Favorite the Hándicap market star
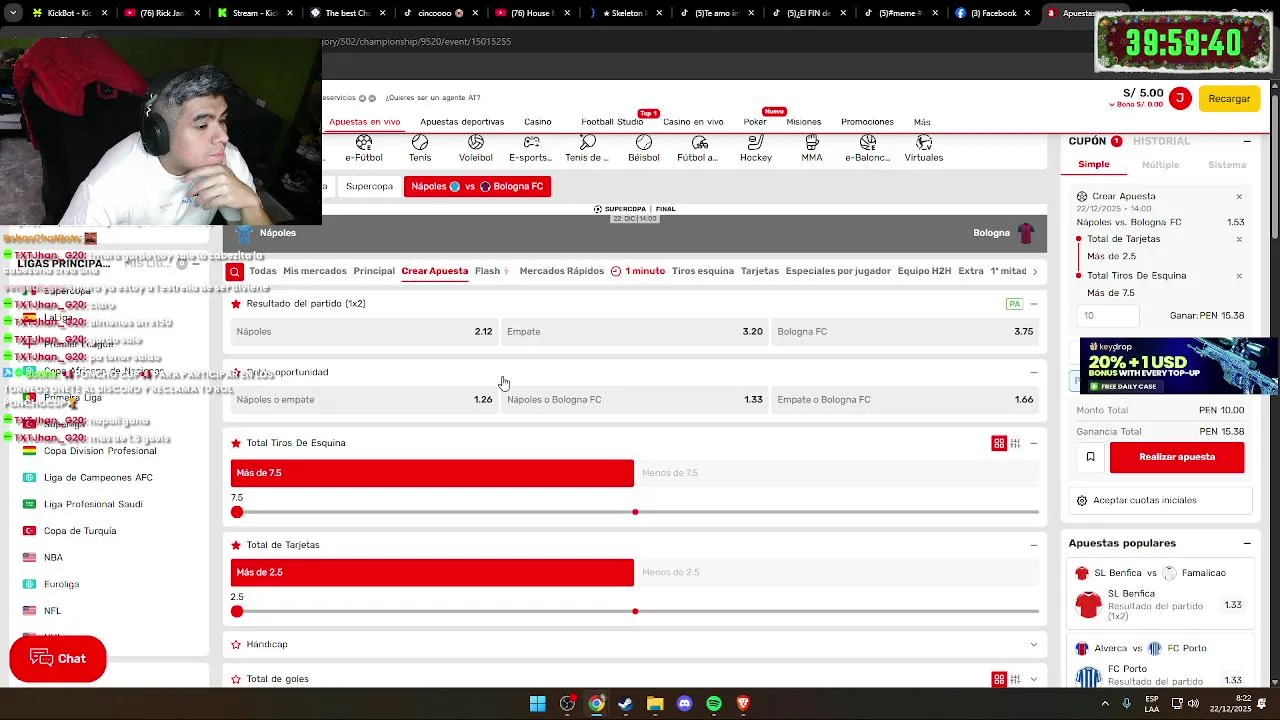The height and width of the screenshot is (720, 1280). (236, 645)
